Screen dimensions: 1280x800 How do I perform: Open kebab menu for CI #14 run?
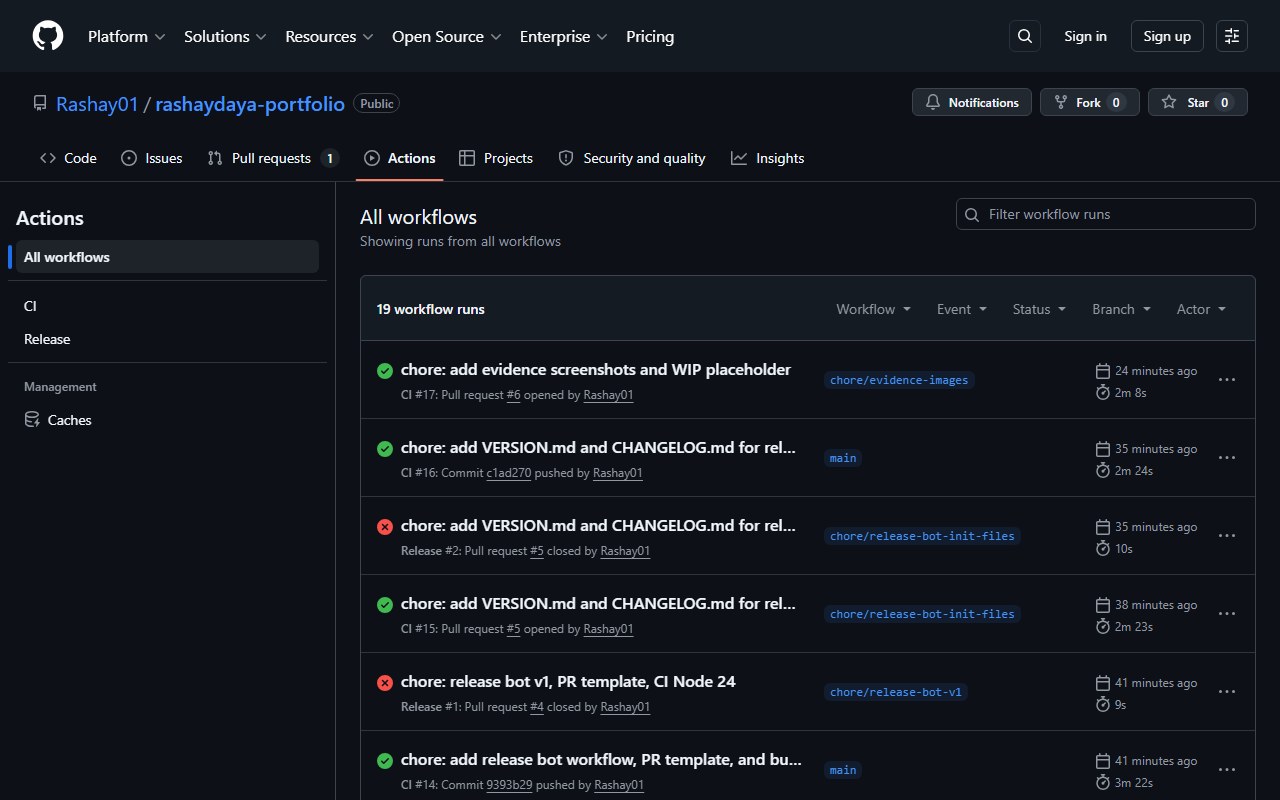tap(1227, 770)
